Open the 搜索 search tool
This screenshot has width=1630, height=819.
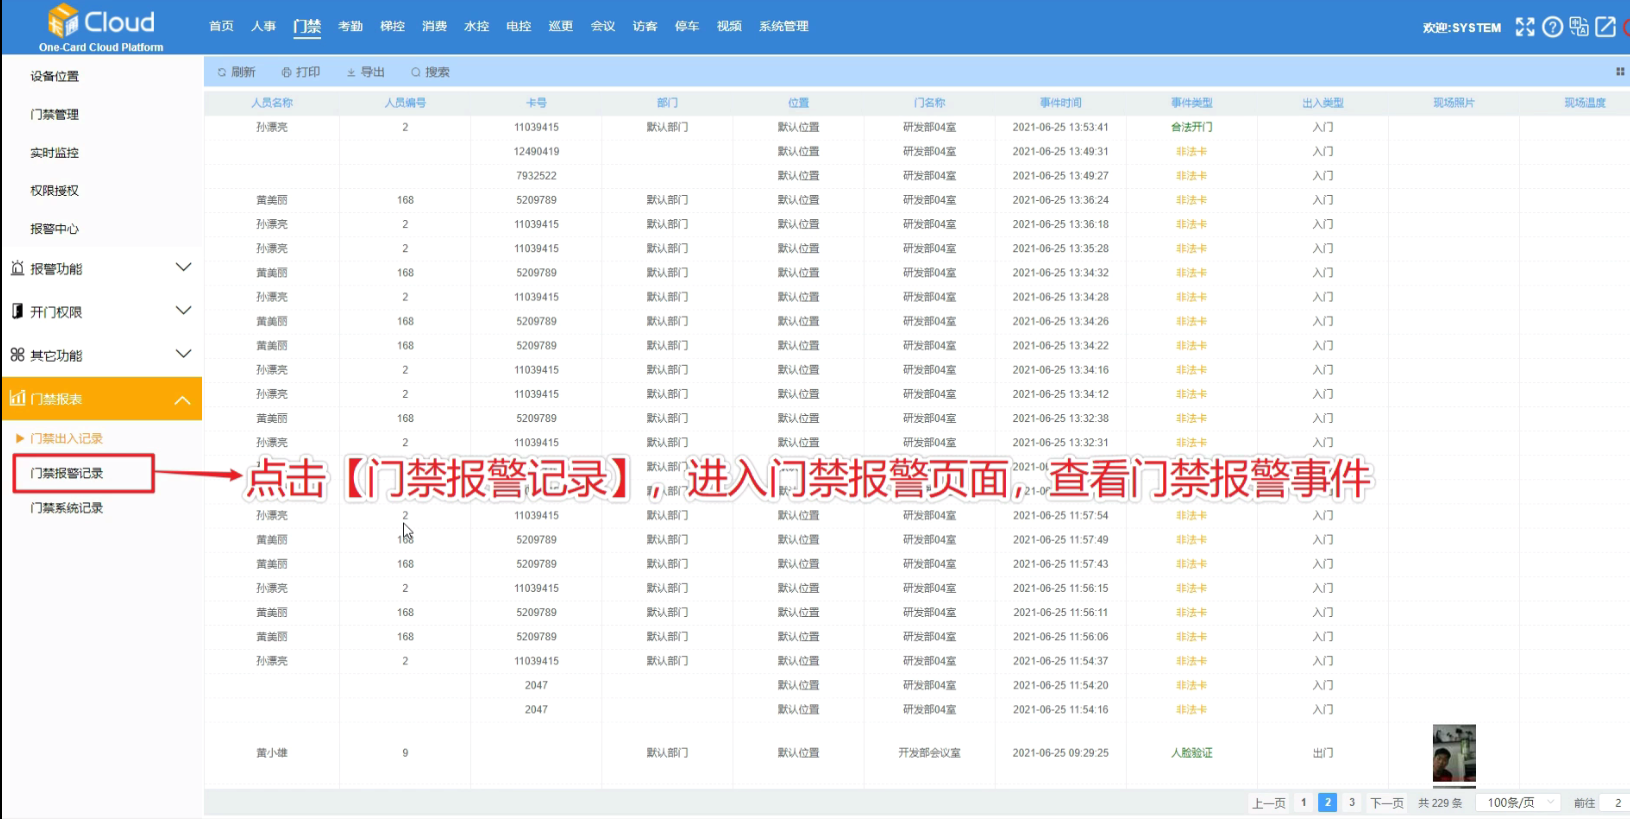click(430, 72)
